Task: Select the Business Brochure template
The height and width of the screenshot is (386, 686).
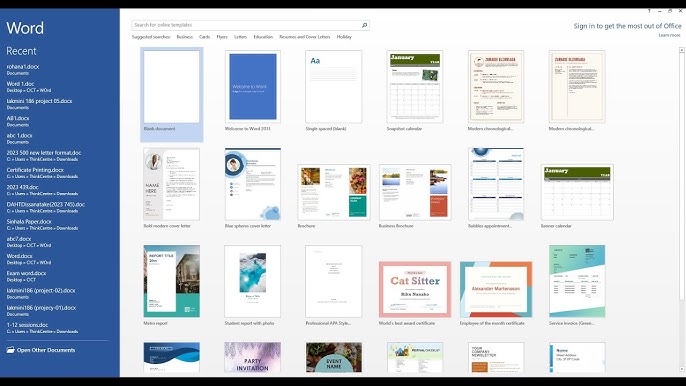Action: coord(415,196)
